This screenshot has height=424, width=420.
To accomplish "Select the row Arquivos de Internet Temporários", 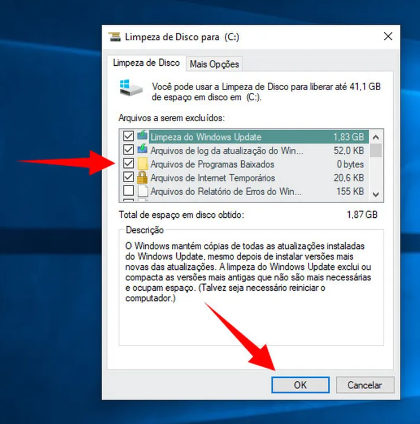I will click(x=213, y=178).
